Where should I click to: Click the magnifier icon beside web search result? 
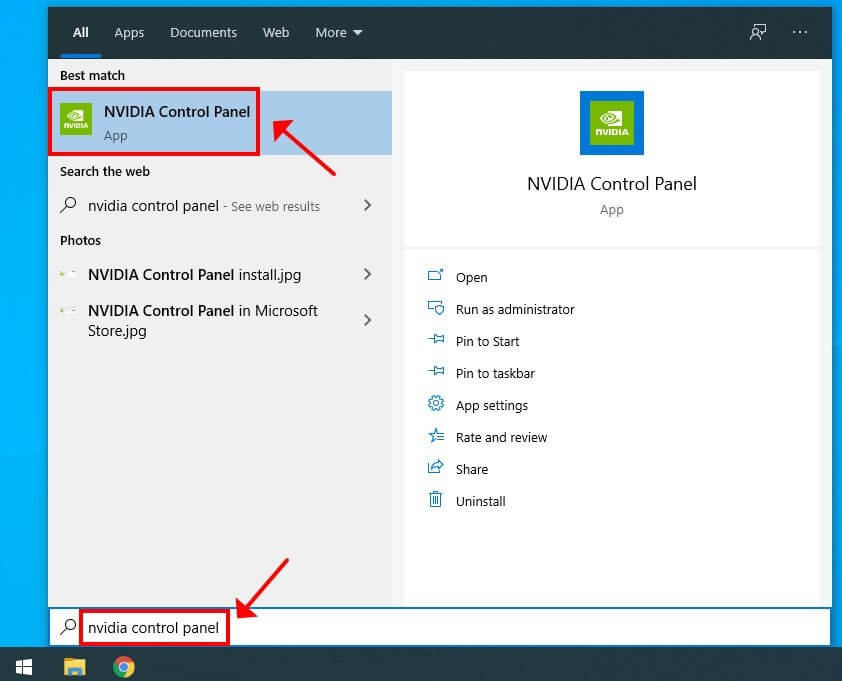pos(69,205)
